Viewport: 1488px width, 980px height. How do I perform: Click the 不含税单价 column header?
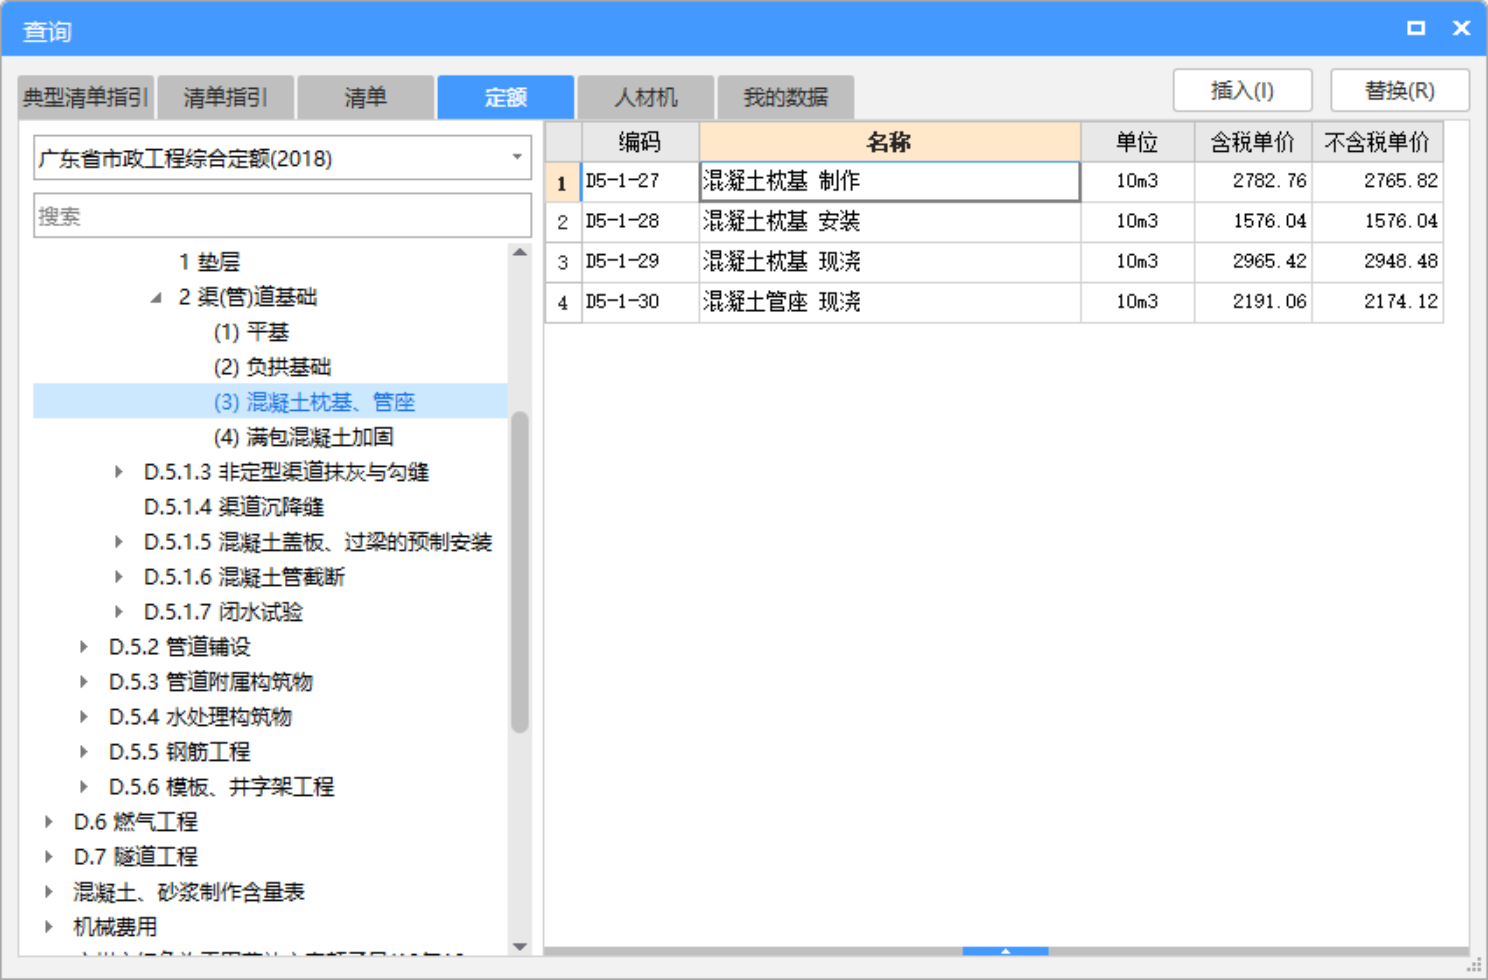[x=1377, y=142]
